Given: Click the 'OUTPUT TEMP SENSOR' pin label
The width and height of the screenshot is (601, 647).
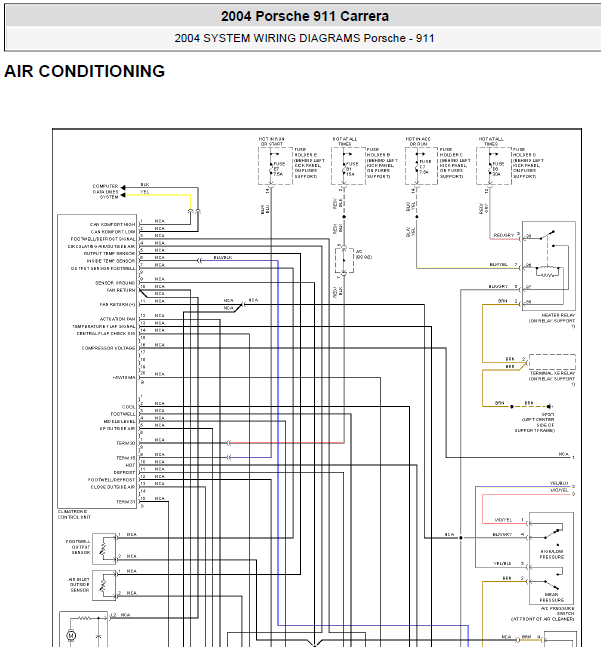Looking at the screenshot, I should 109,253.
